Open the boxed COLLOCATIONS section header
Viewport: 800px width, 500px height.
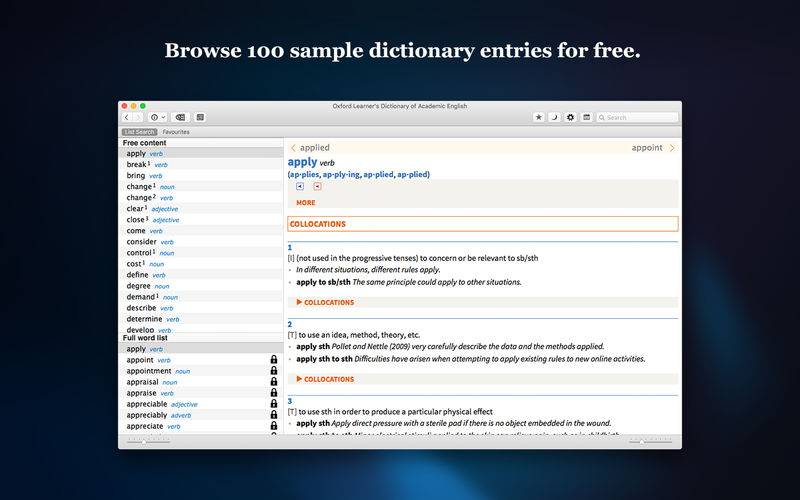483,224
